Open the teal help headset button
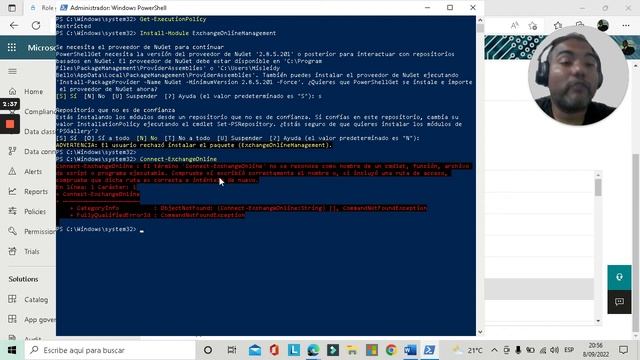 pyautogui.click(x=619, y=277)
